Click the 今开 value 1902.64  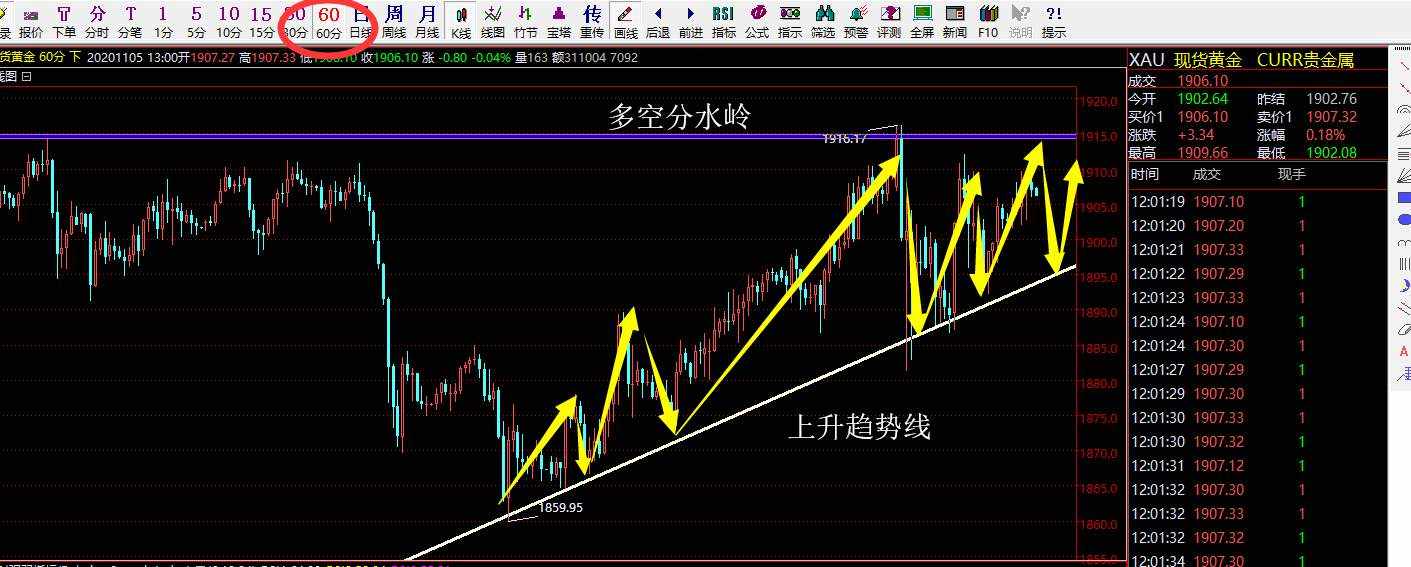pos(1203,99)
